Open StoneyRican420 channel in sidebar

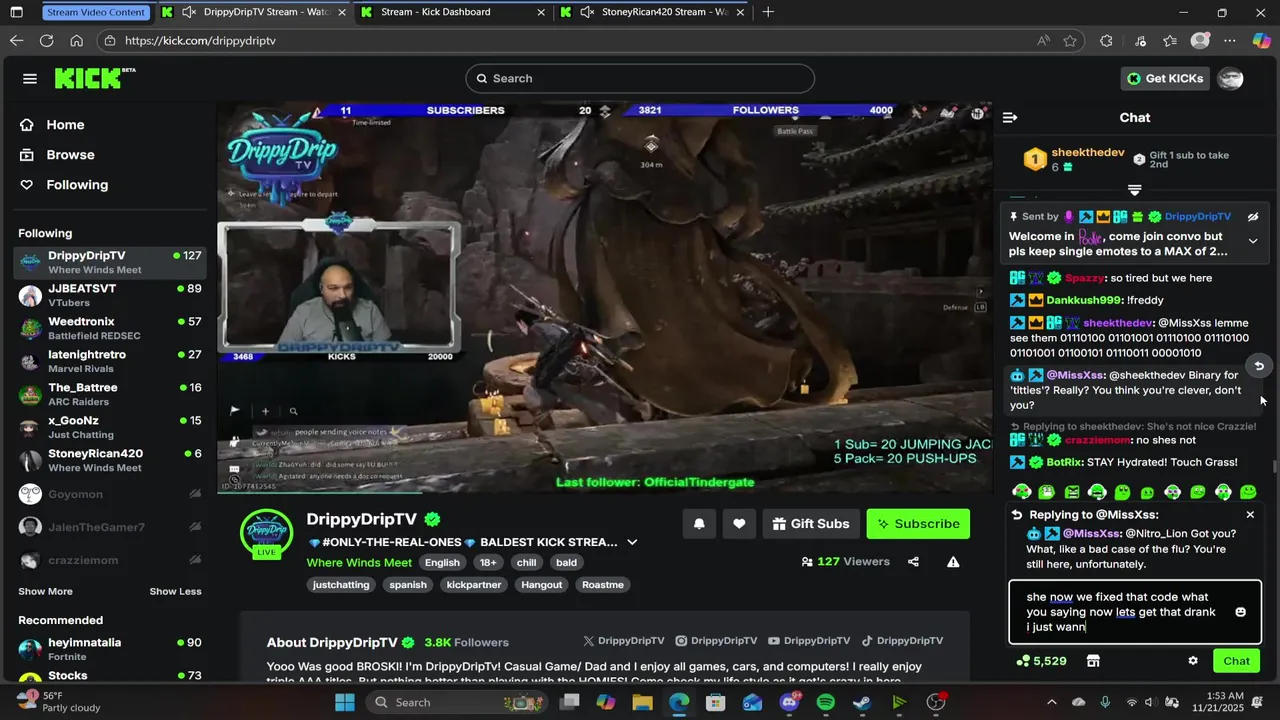pos(110,460)
